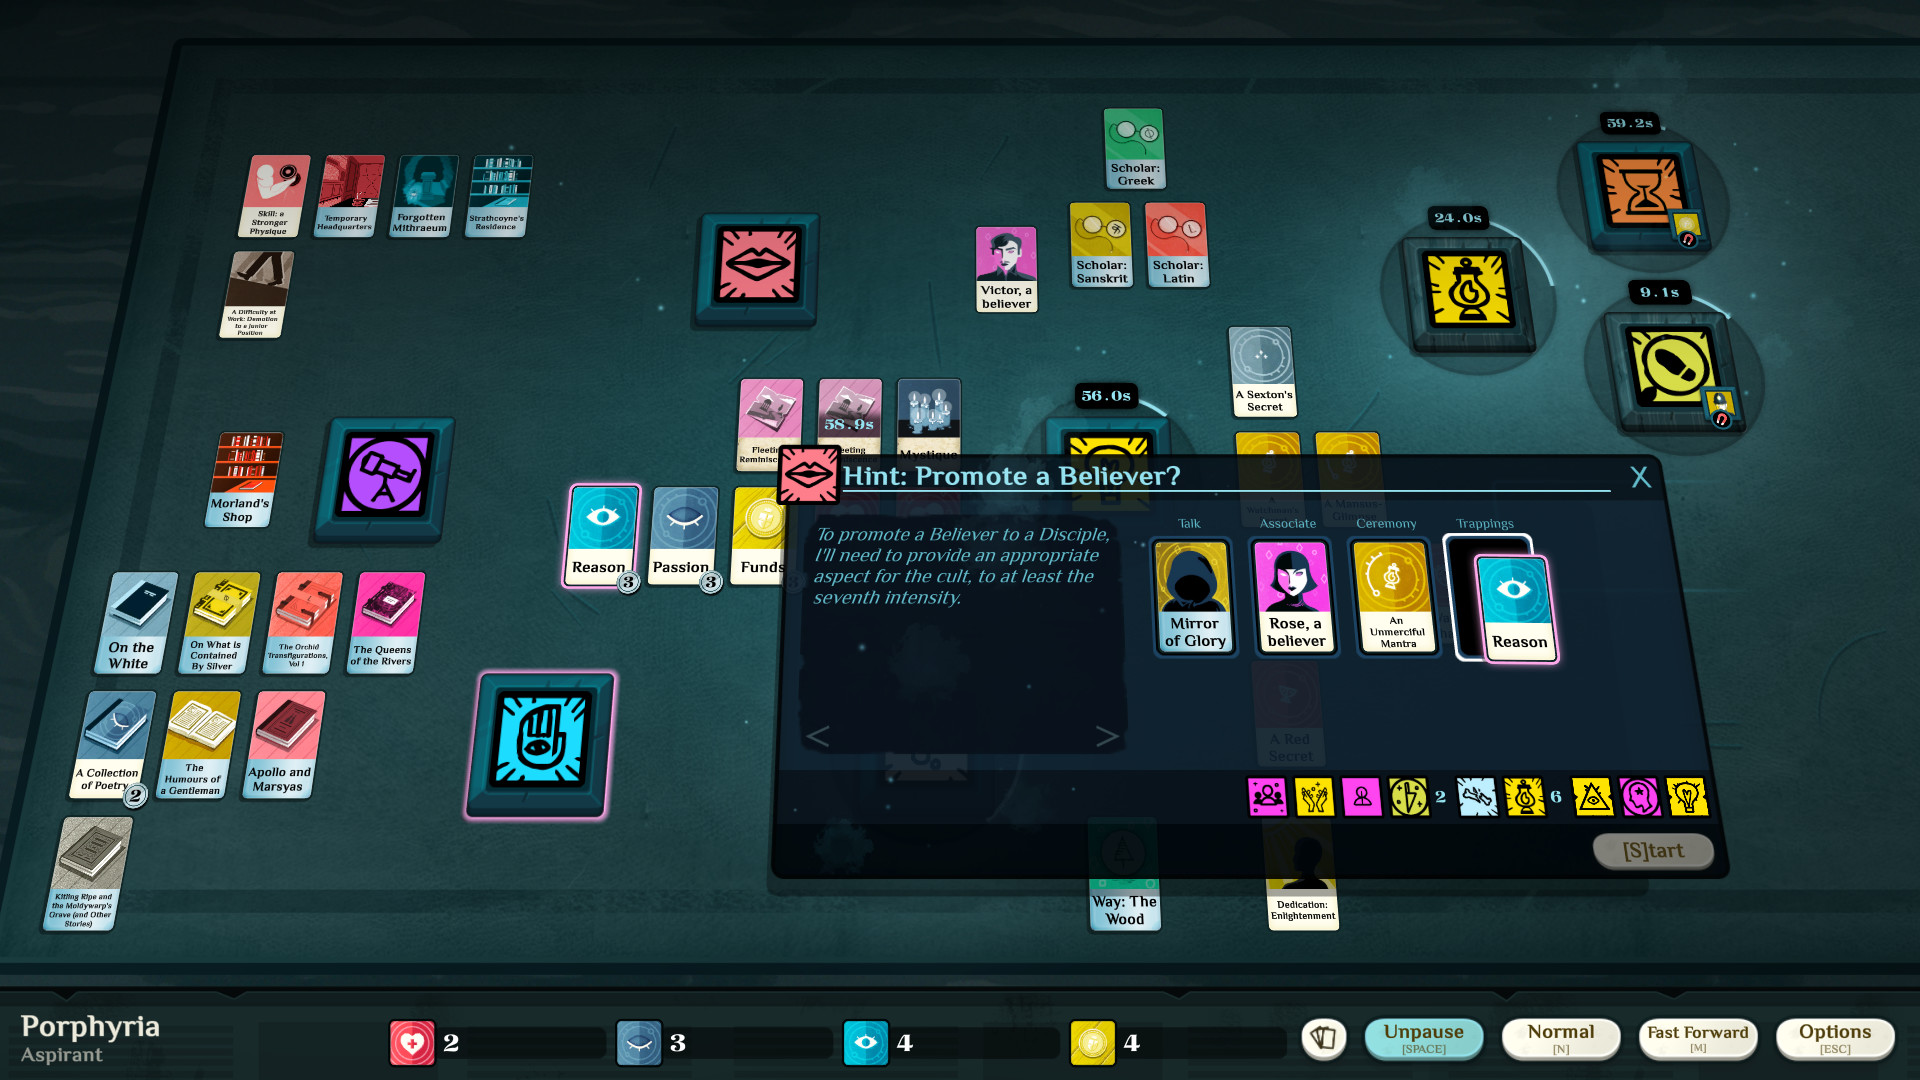1920x1080 pixels.
Task: Click the Ceremony tab in hint dialog
Action: coord(1385,525)
